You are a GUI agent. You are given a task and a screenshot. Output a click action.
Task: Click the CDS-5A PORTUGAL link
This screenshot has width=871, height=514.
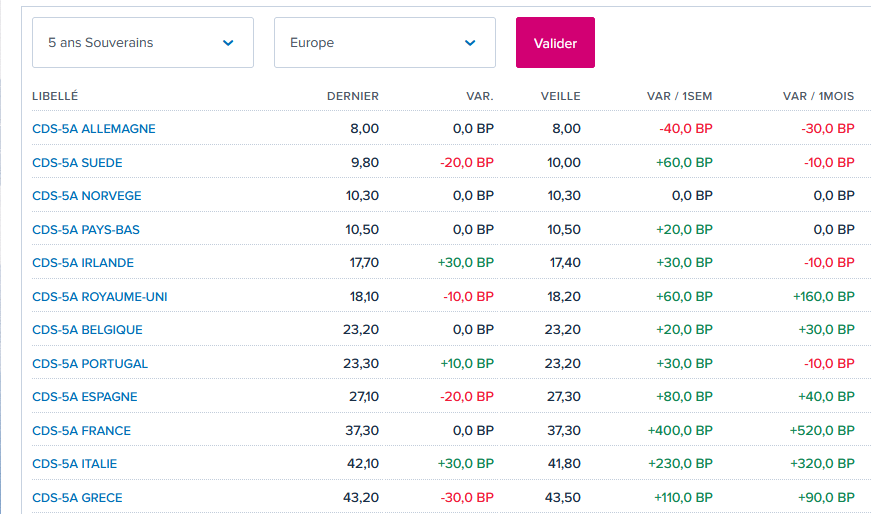90,363
